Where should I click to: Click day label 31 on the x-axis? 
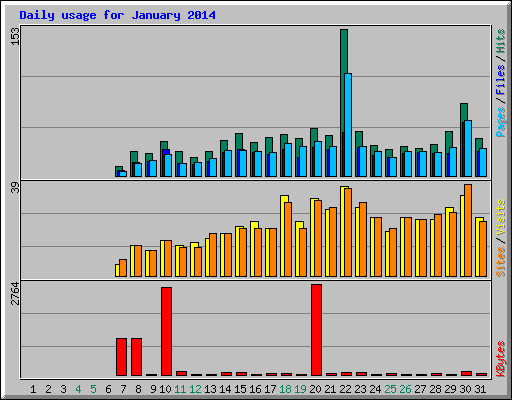[x=480, y=389]
